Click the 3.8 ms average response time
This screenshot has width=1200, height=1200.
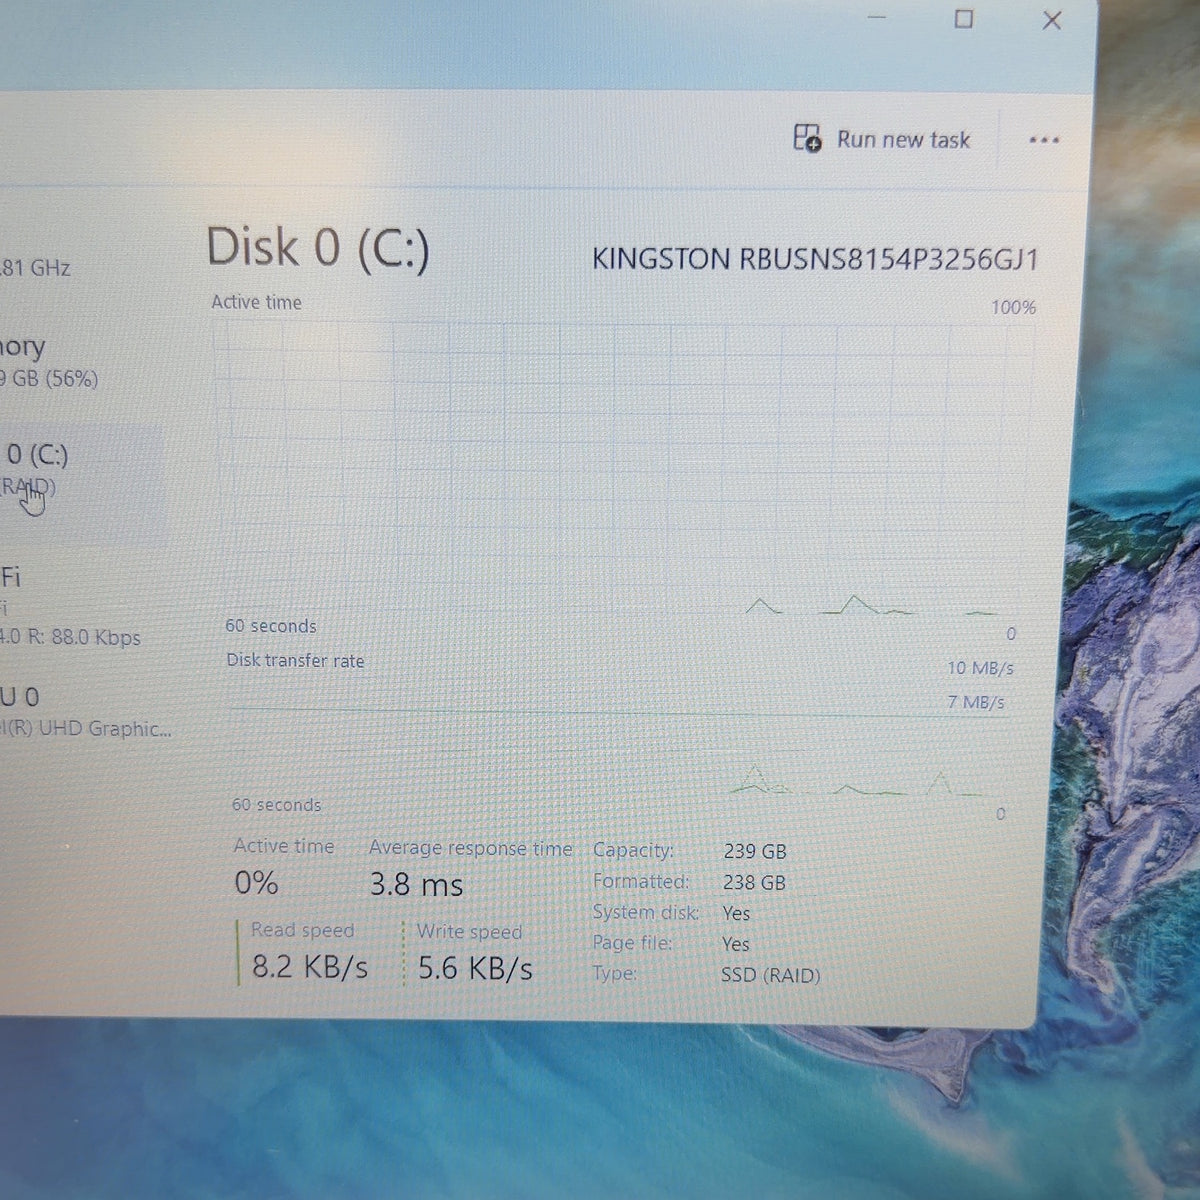pos(416,884)
